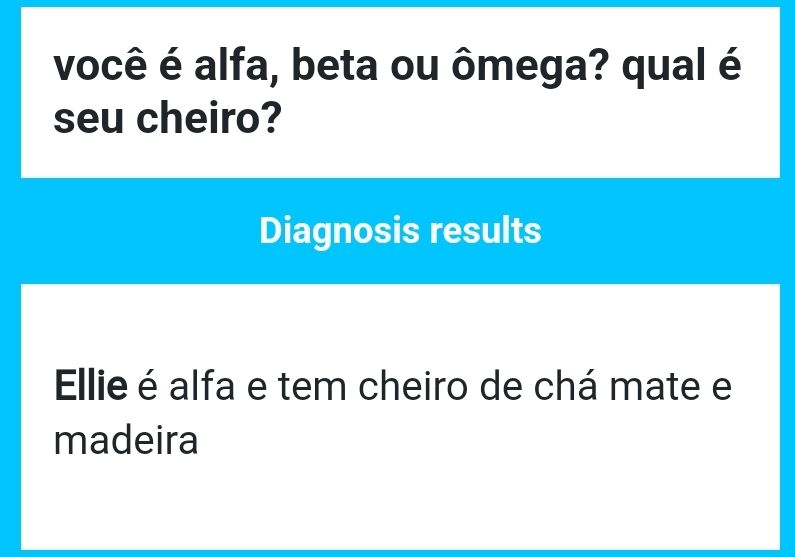The image size is (795, 557).
Task: Click the bold name 'Ellie'
Action: pos(91,385)
